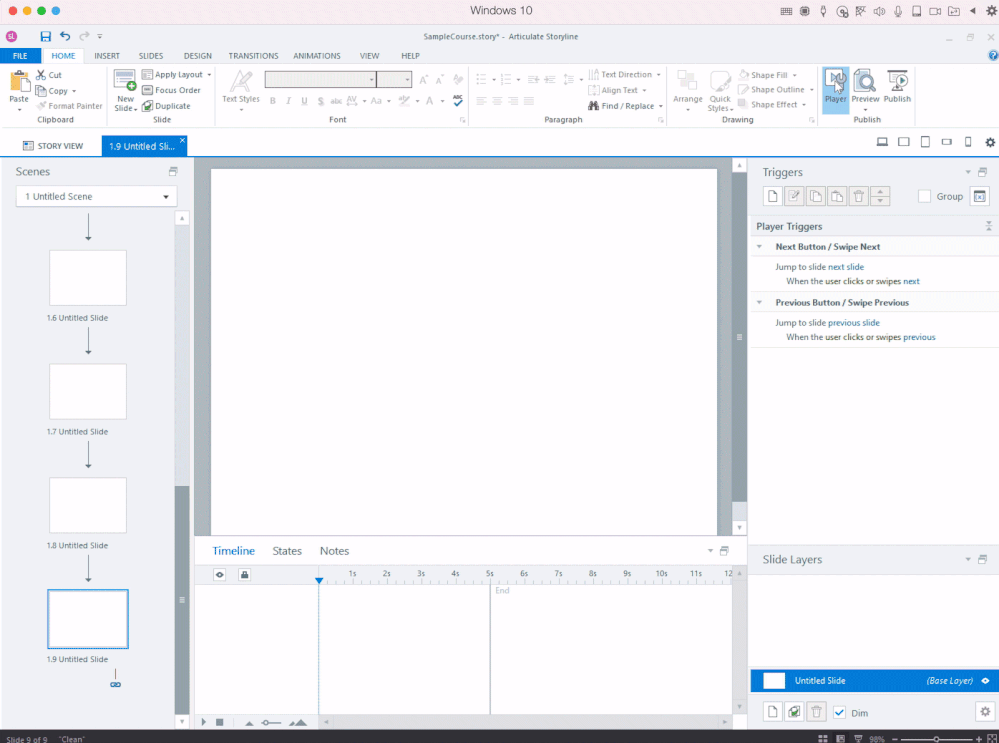Viewport: 999px width, 743px height.
Task: Play the timeline
Action: pos(204,722)
